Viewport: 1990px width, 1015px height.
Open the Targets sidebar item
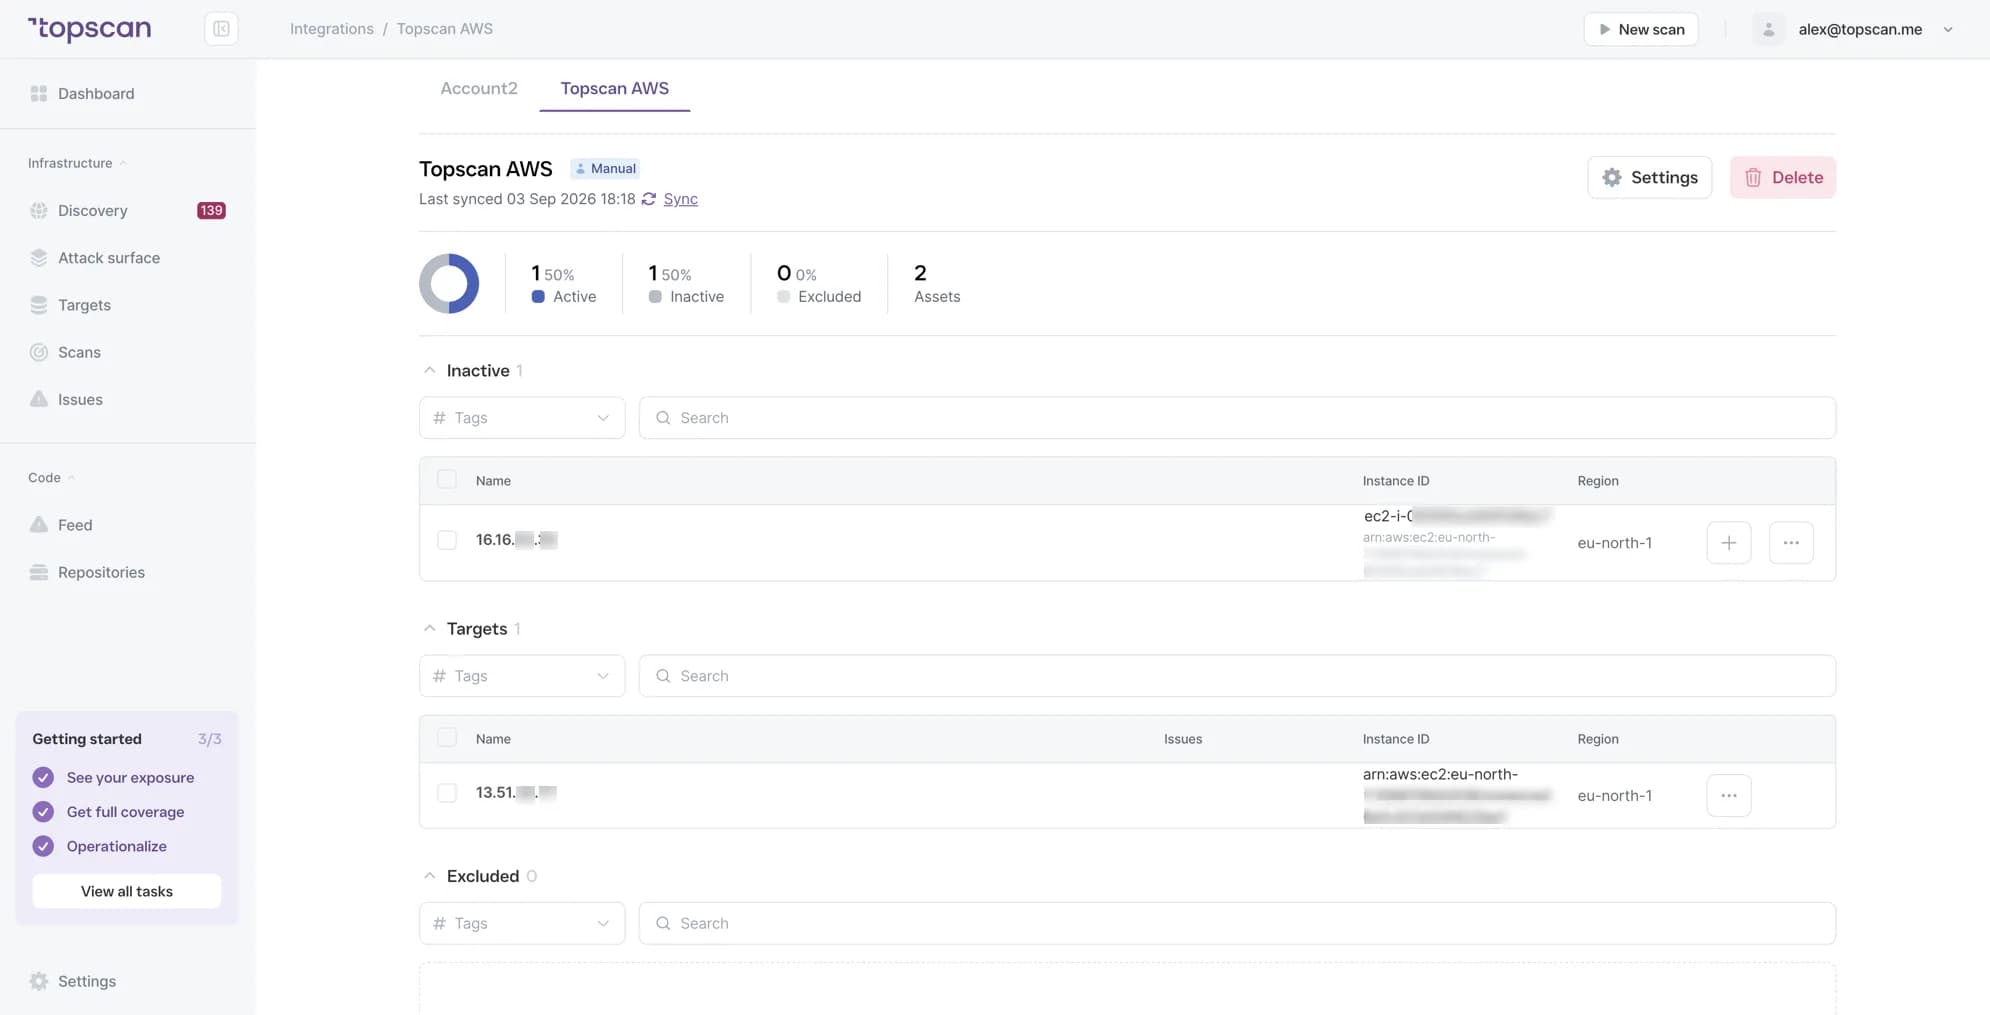point(84,305)
